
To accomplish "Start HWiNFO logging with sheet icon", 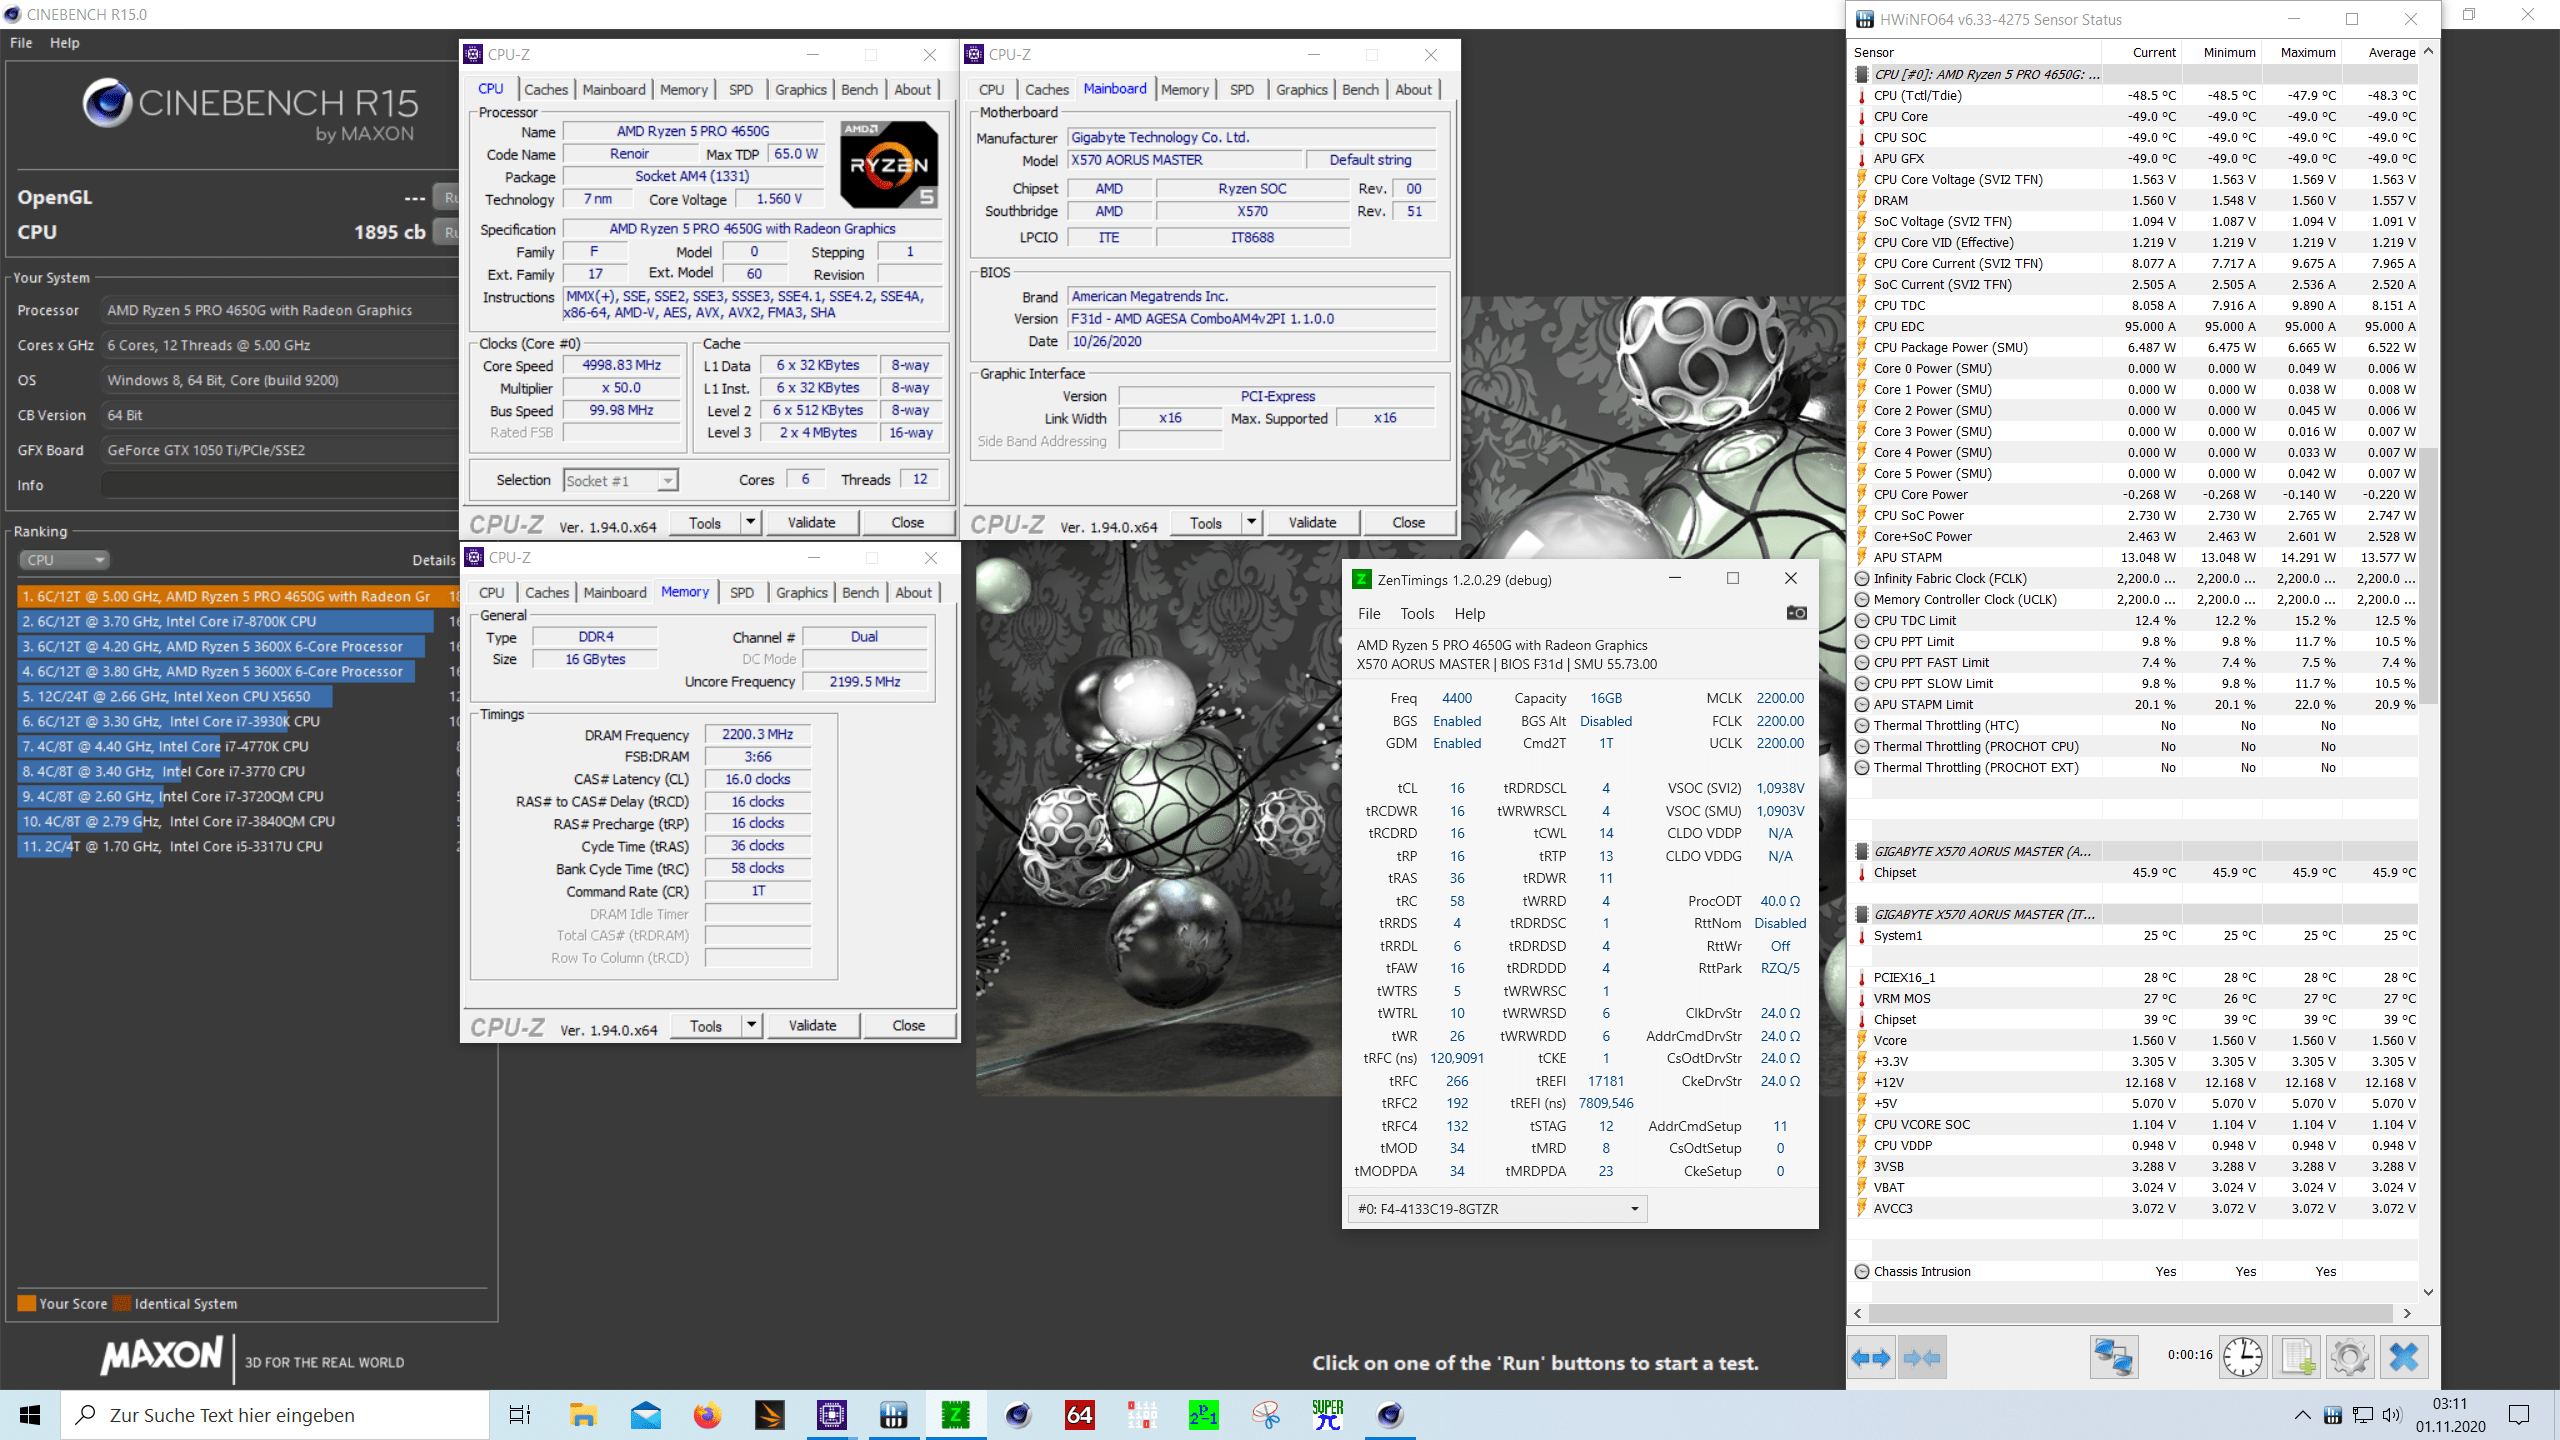I will tap(2297, 1358).
